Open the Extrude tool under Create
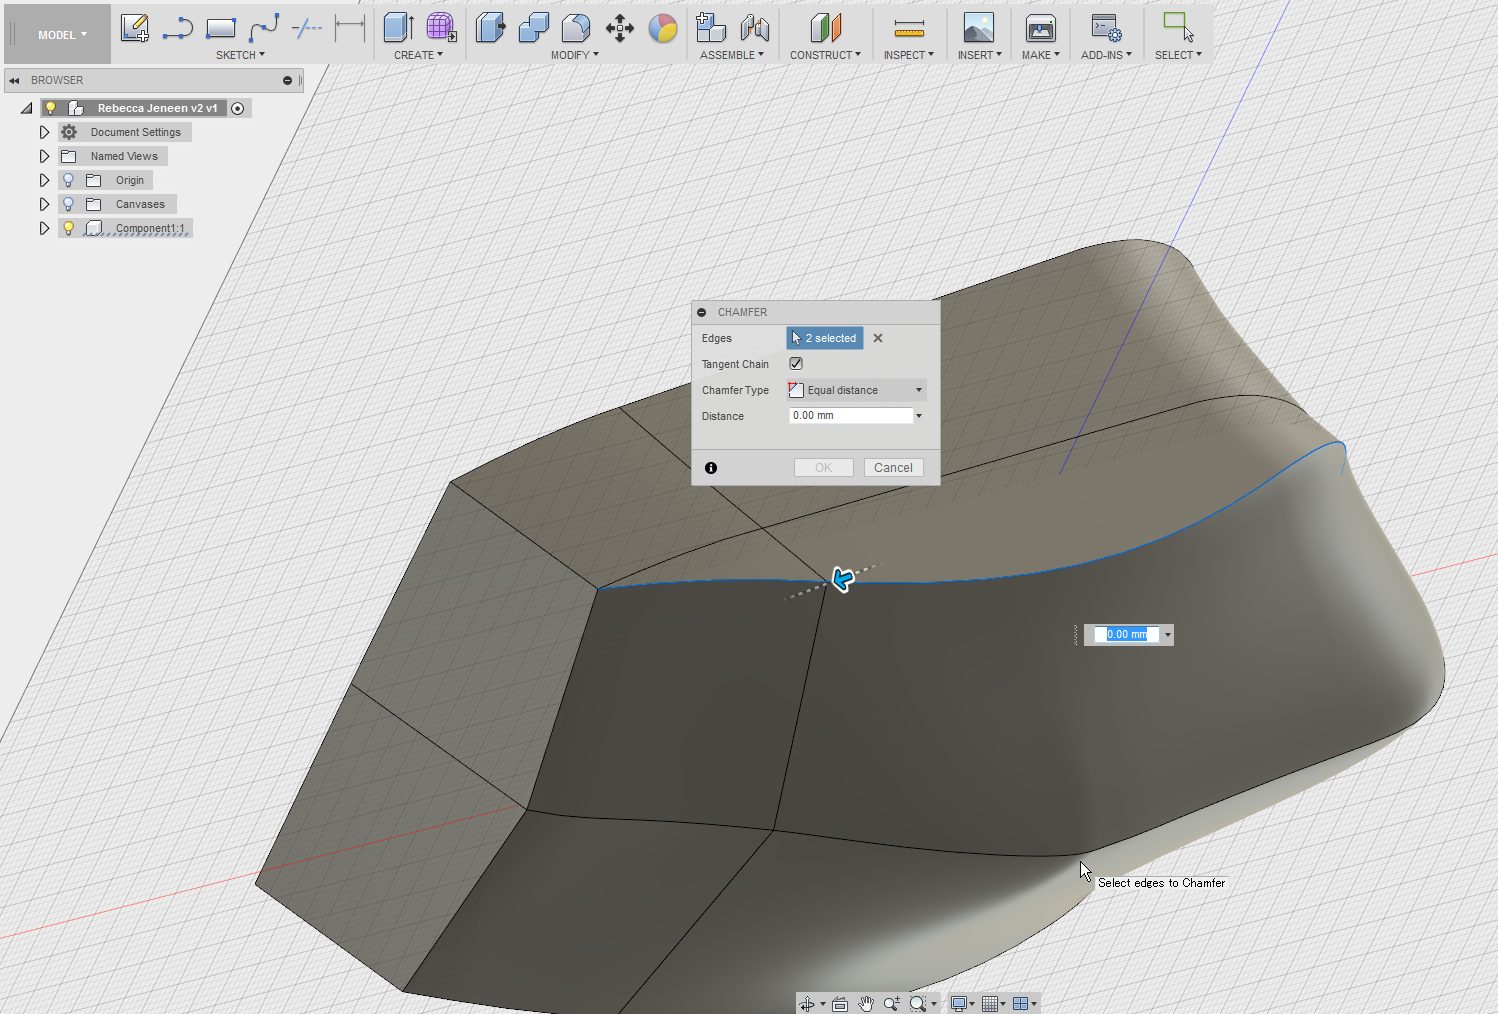This screenshot has height=1014, width=1498. coord(398,28)
